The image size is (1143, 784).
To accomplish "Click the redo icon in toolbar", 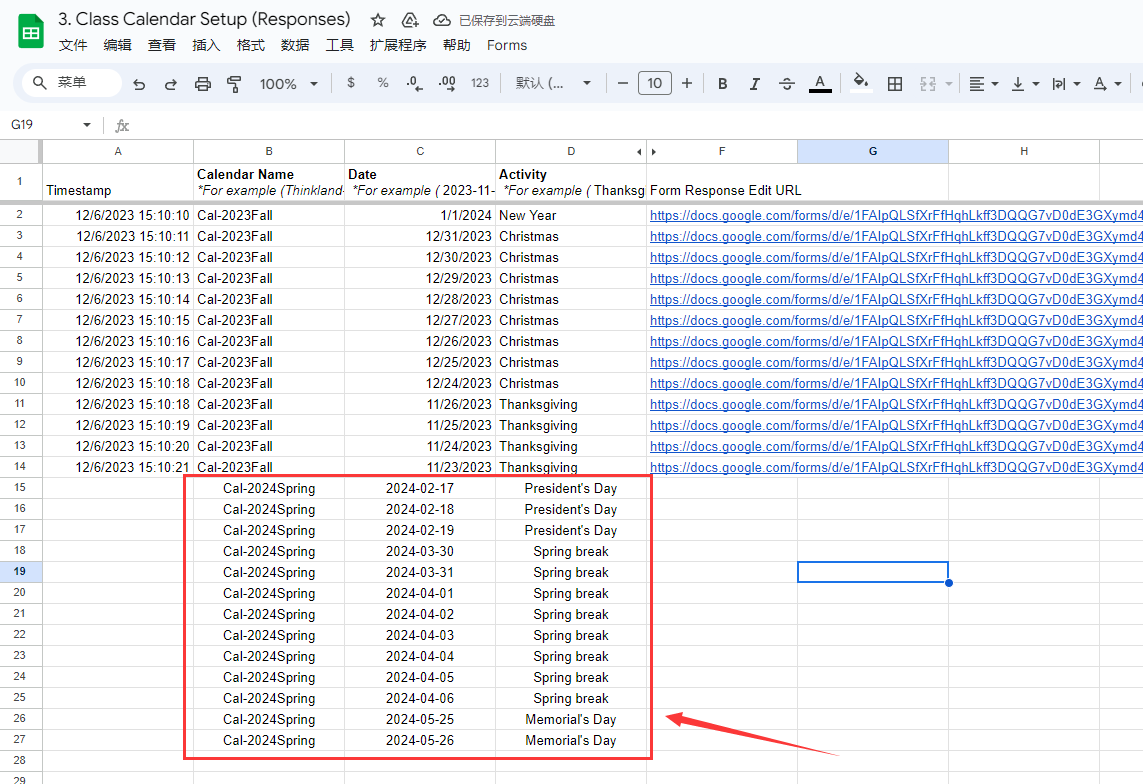I will click(x=171, y=84).
